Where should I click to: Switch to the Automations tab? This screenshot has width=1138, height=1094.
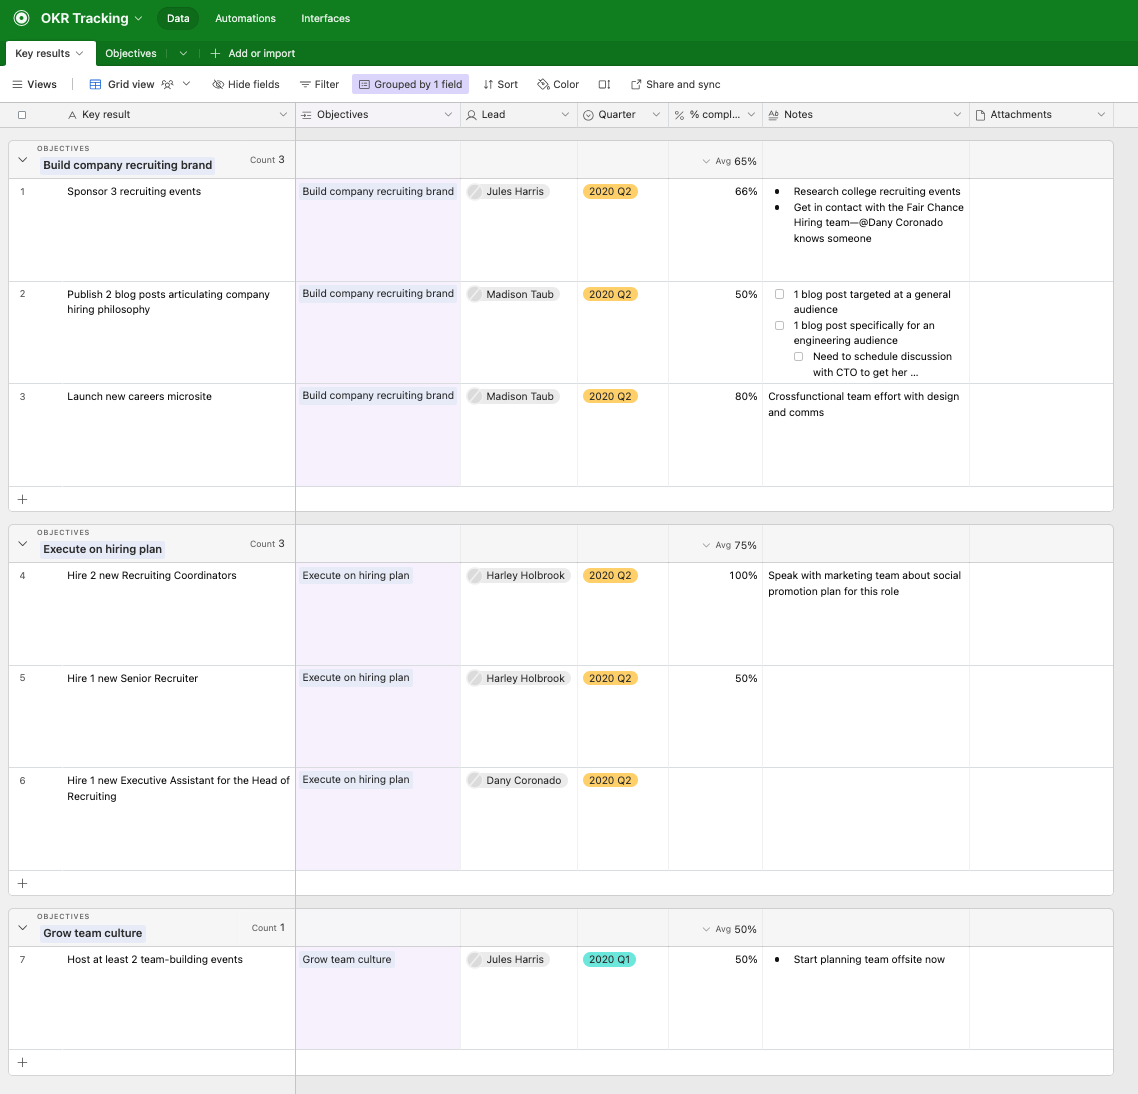[x=245, y=18]
